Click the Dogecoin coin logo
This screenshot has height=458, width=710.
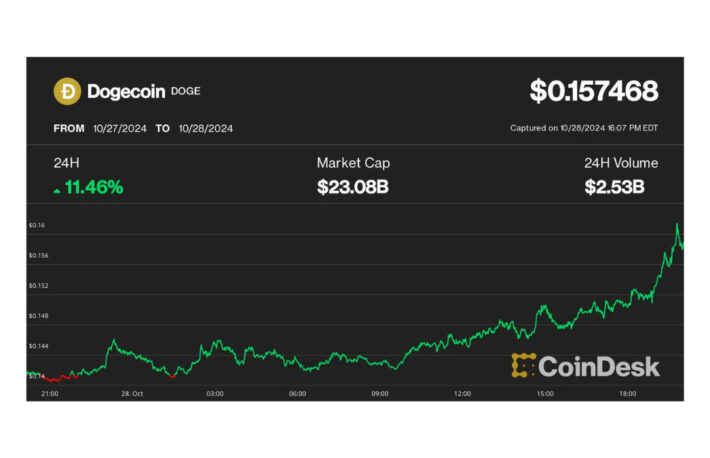pyautogui.click(x=67, y=92)
